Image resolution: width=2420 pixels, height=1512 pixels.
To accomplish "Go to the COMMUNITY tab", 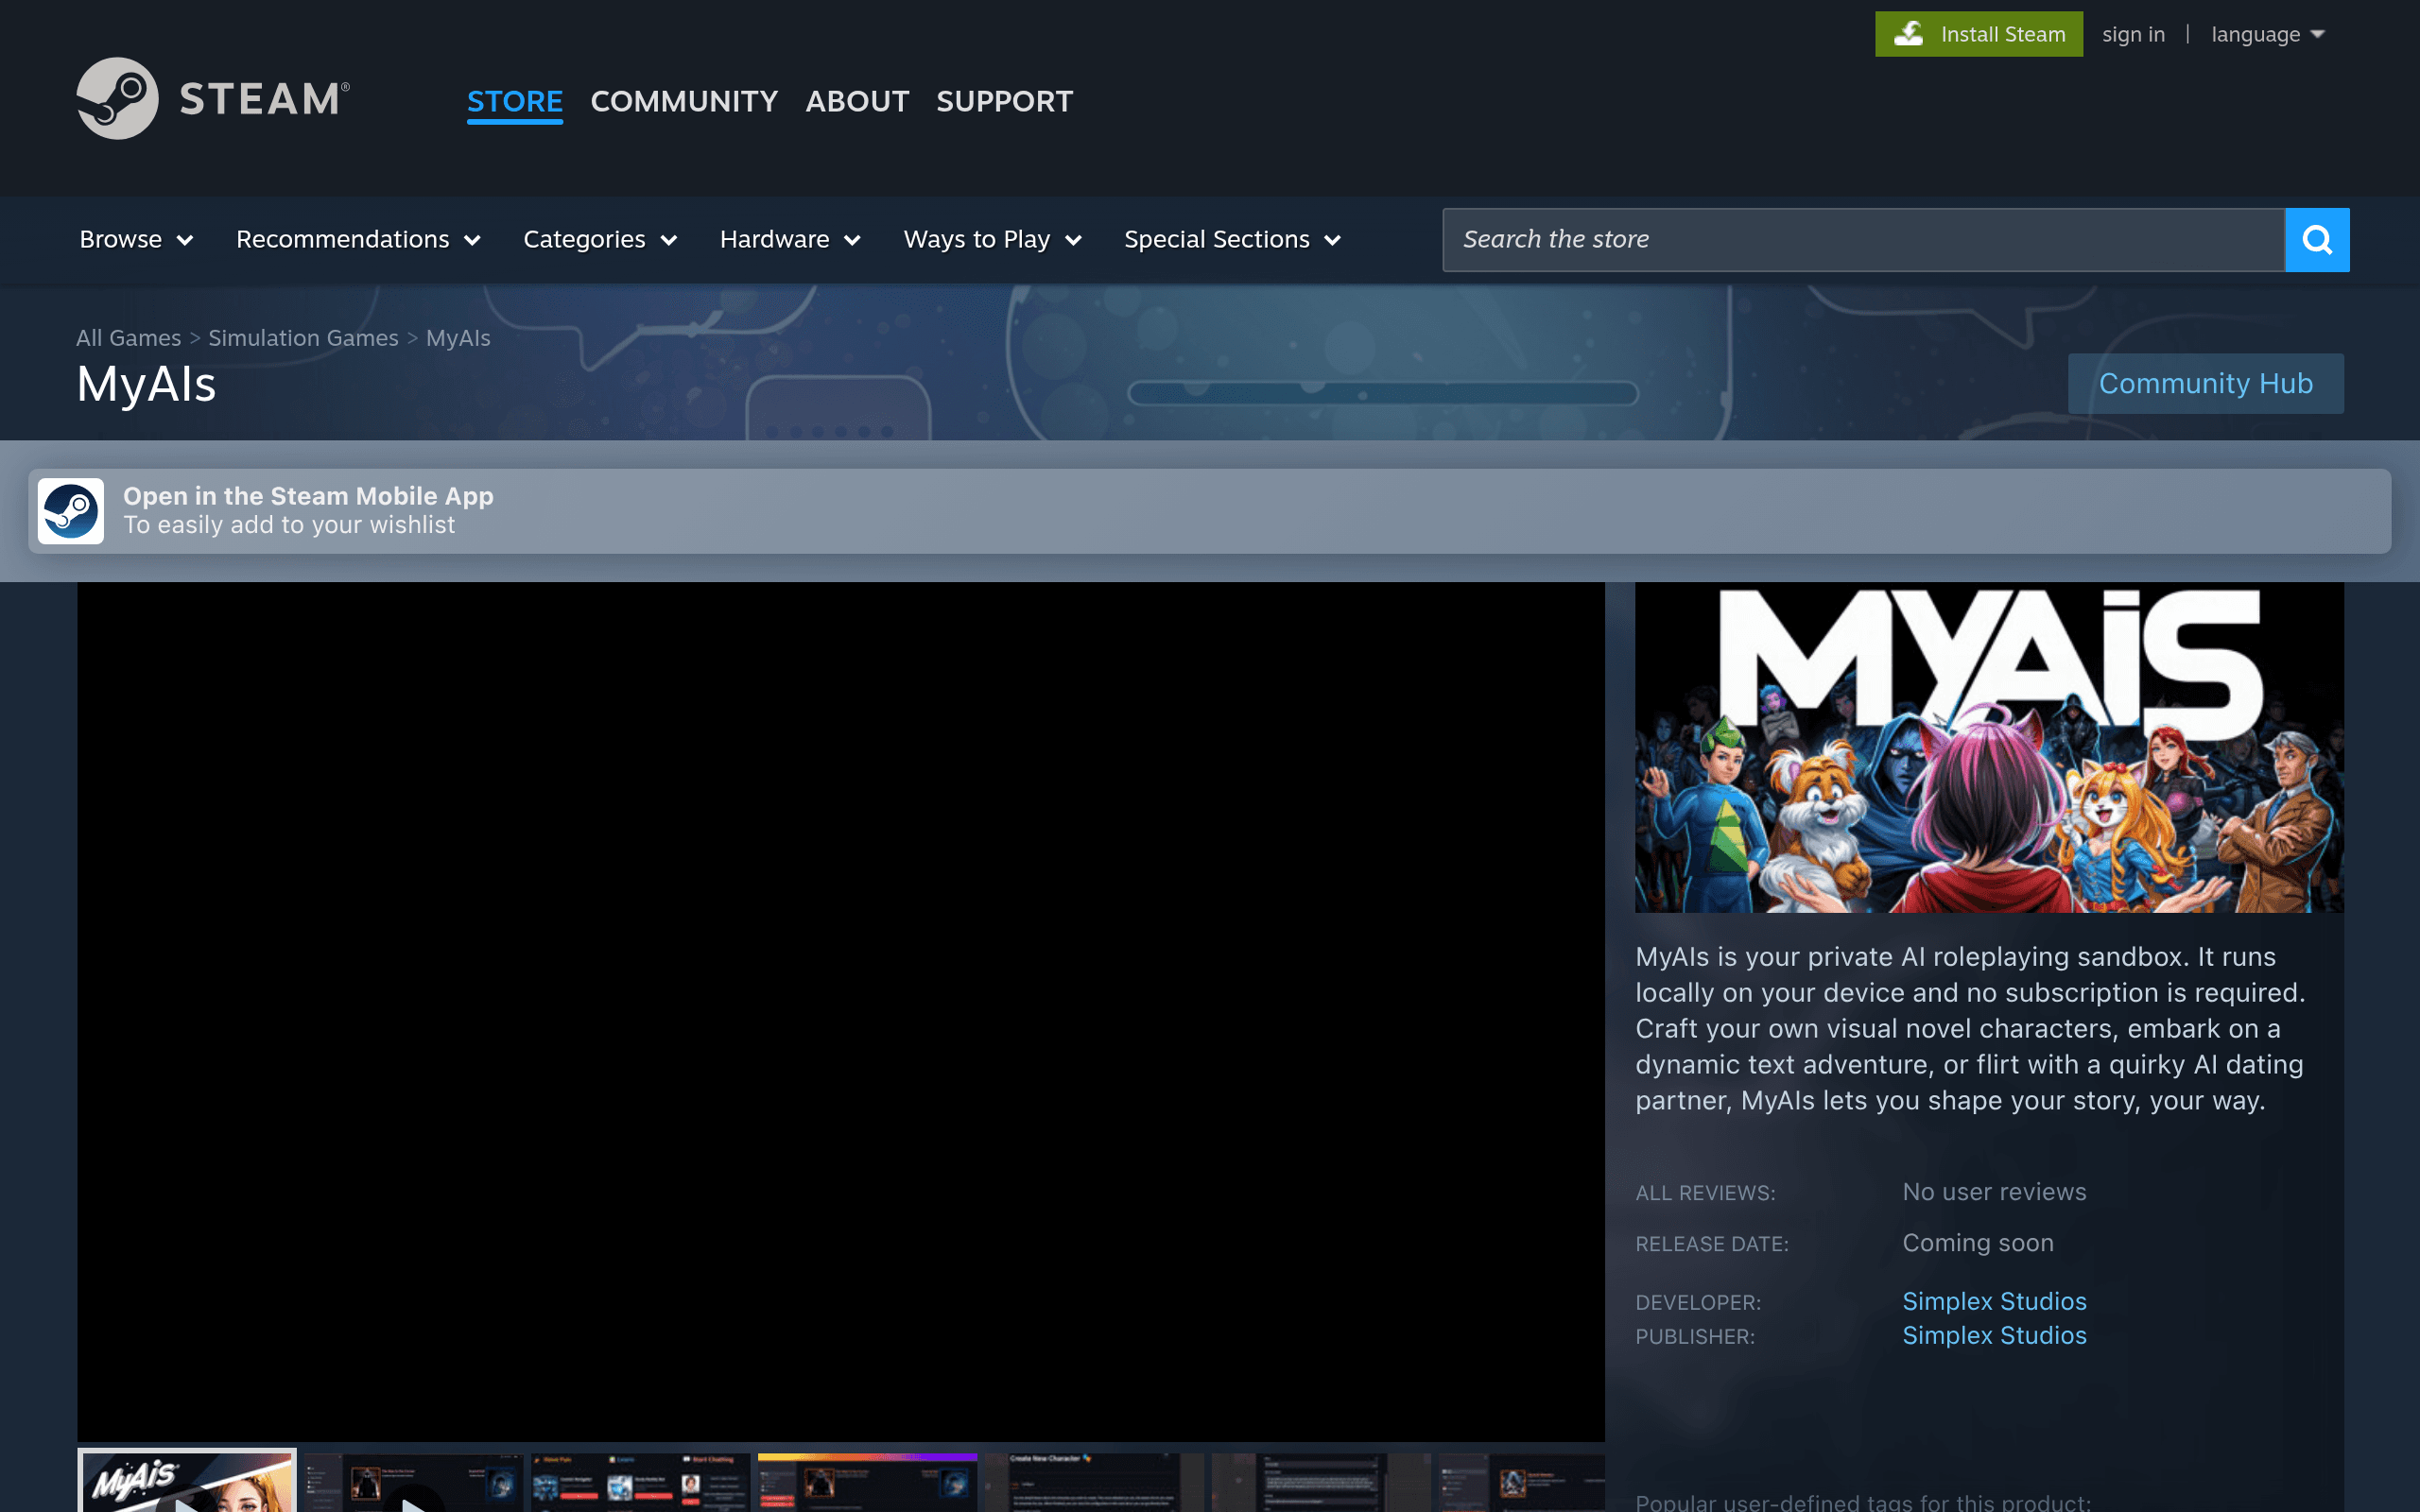I will (684, 101).
